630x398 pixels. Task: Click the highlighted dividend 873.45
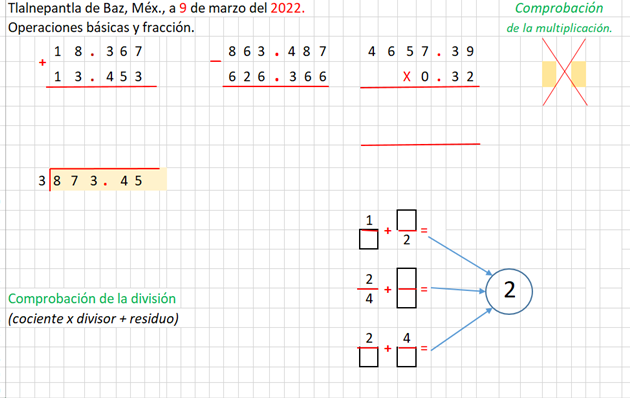pyautogui.click(x=108, y=180)
